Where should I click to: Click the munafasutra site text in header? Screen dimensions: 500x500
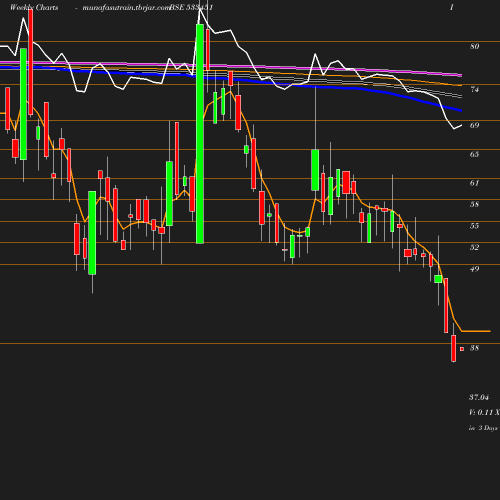(126, 8)
